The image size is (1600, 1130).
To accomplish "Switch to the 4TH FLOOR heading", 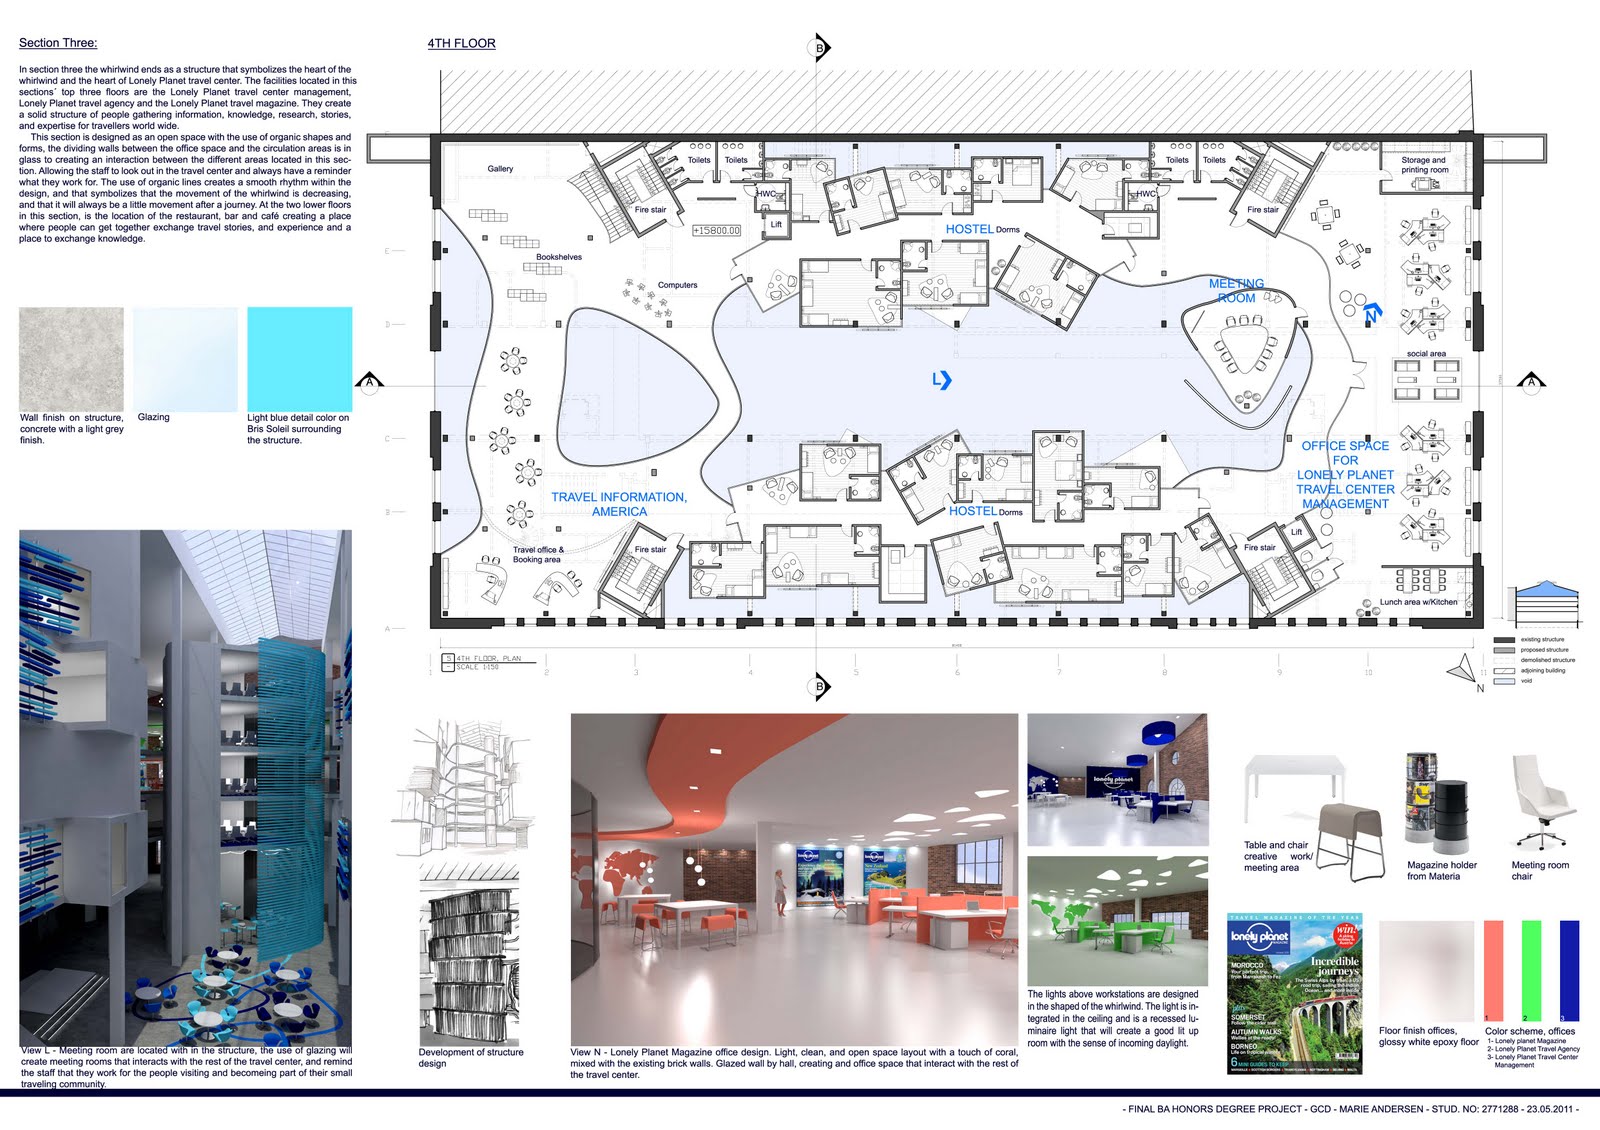I will [461, 44].
